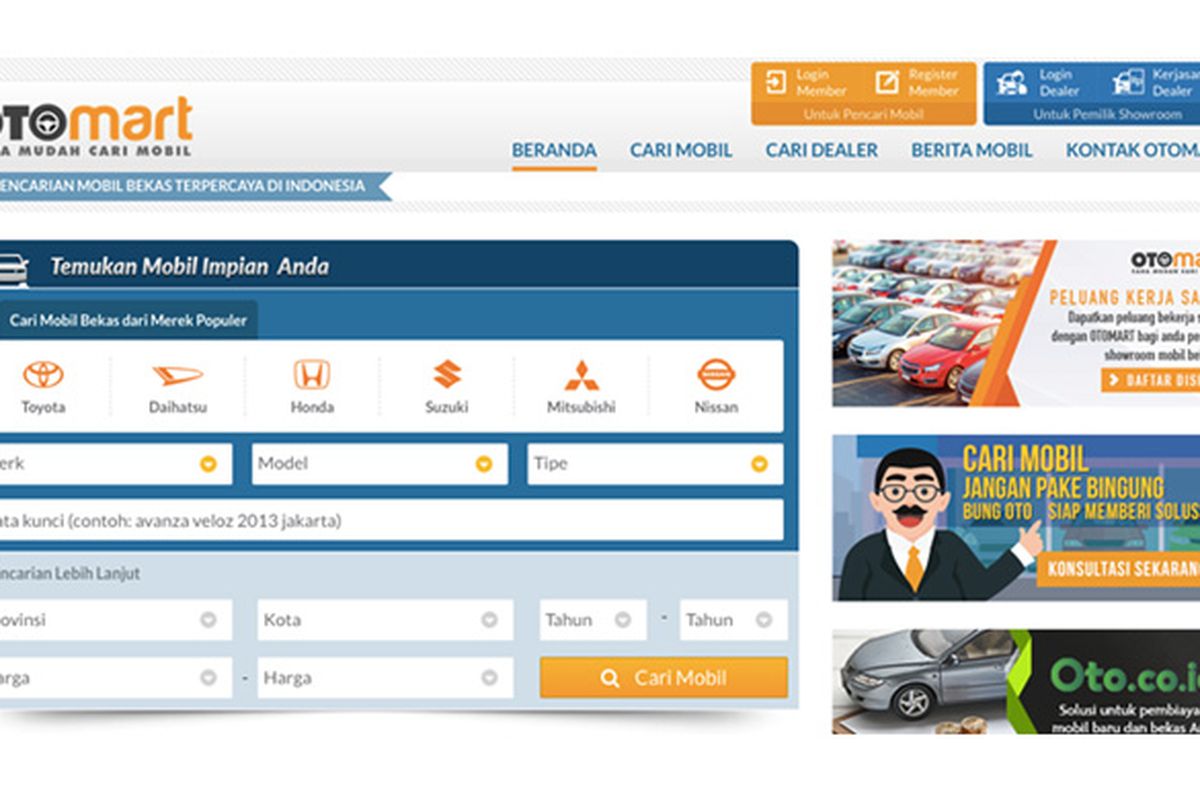1200x800 pixels.
Task: Open Login Dealer from the blue panel
Action: [x=1012, y=82]
